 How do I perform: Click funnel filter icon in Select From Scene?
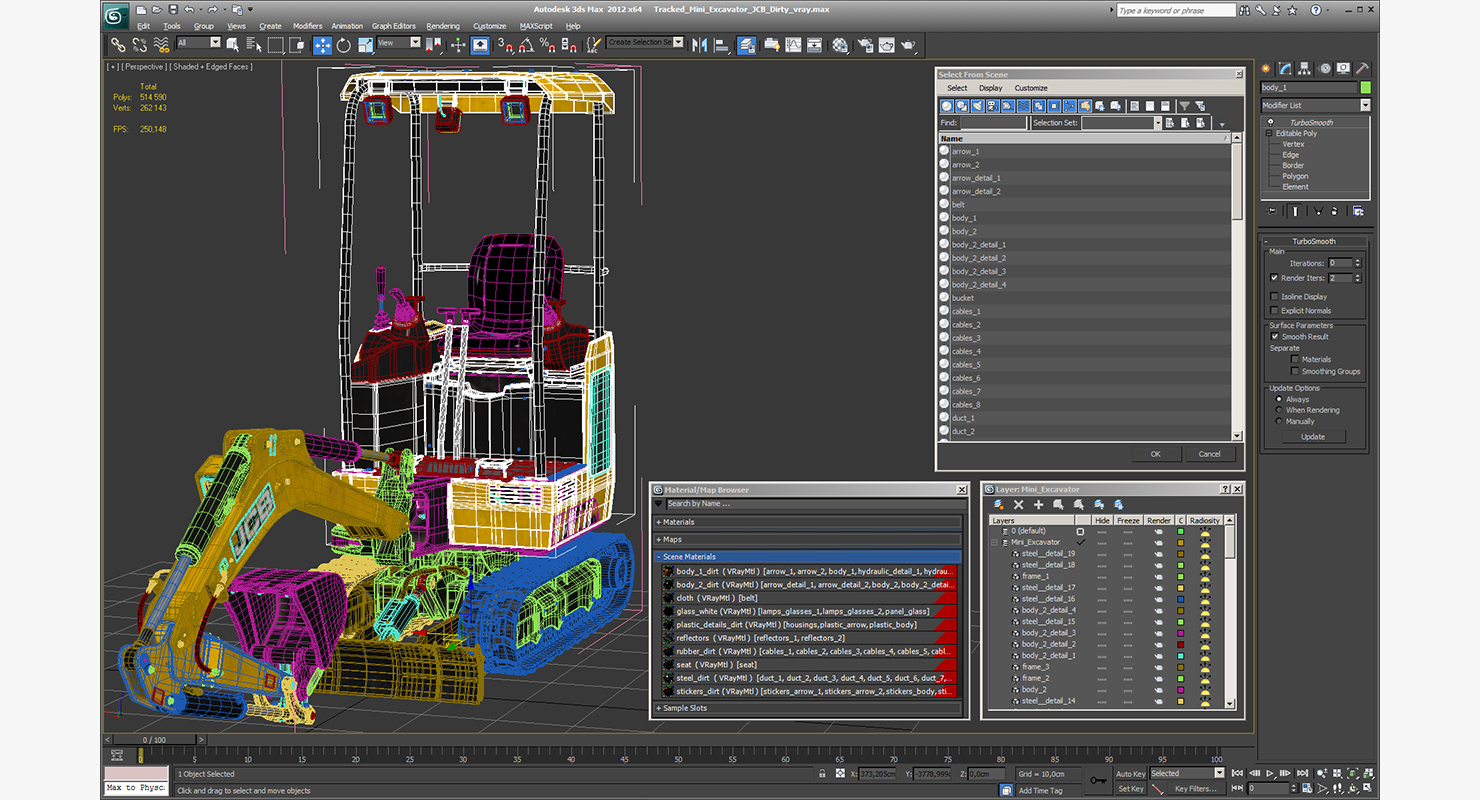click(1184, 105)
